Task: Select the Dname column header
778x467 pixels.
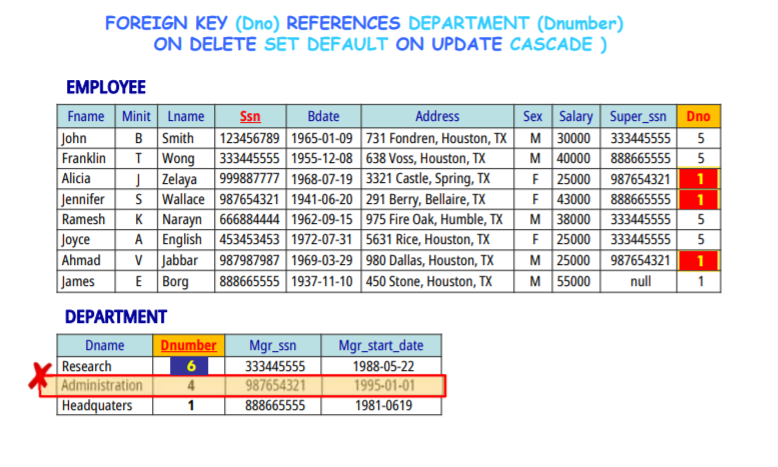Action: 105,345
